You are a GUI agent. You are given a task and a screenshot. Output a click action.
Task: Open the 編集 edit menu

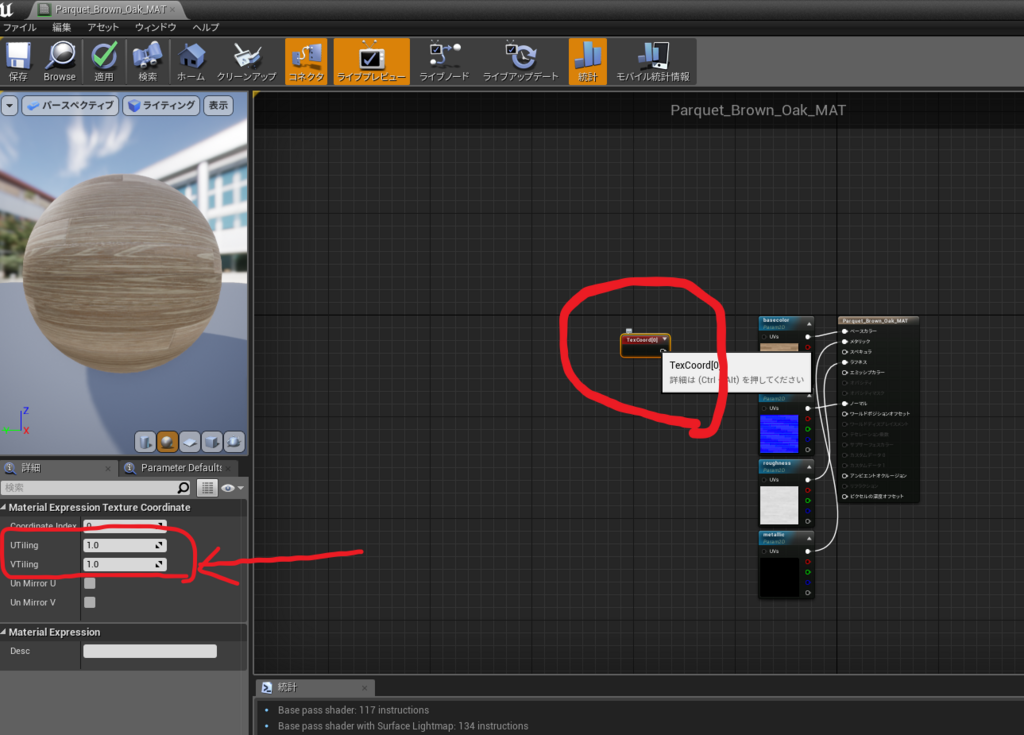click(61, 27)
